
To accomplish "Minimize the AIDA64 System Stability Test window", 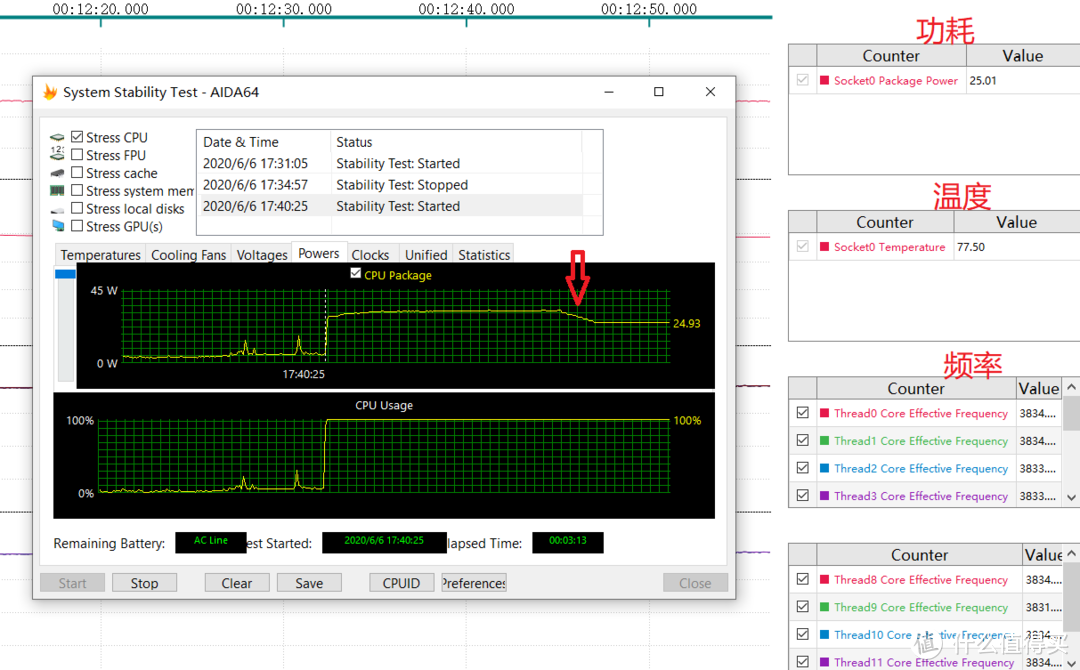I will (x=609, y=92).
